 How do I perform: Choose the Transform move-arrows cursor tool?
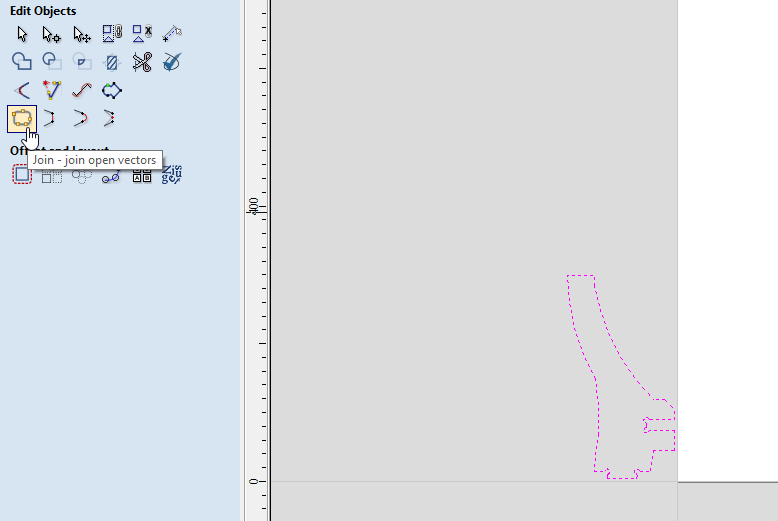pos(81,34)
